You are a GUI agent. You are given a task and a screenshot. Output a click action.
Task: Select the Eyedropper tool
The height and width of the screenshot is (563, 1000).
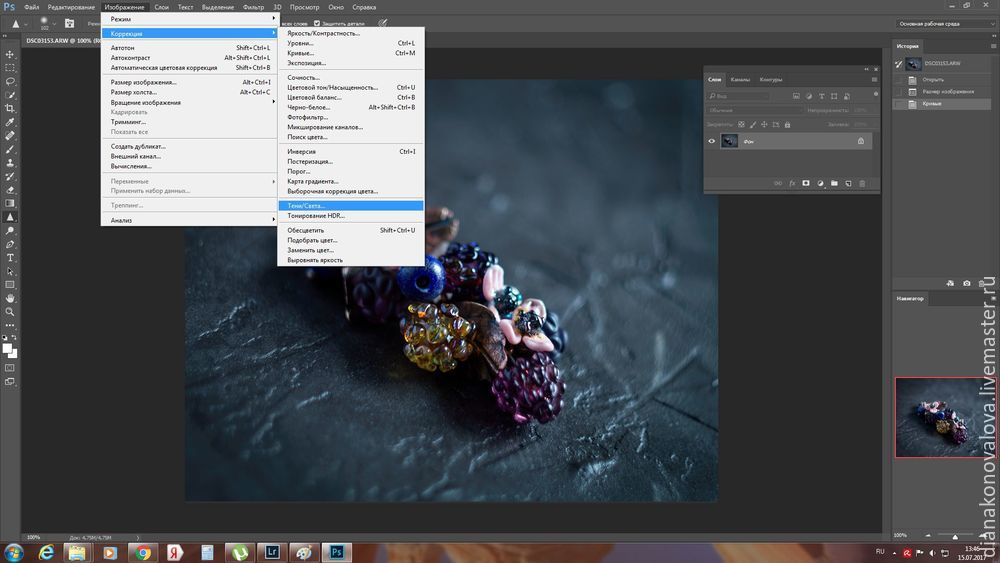coord(10,121)
